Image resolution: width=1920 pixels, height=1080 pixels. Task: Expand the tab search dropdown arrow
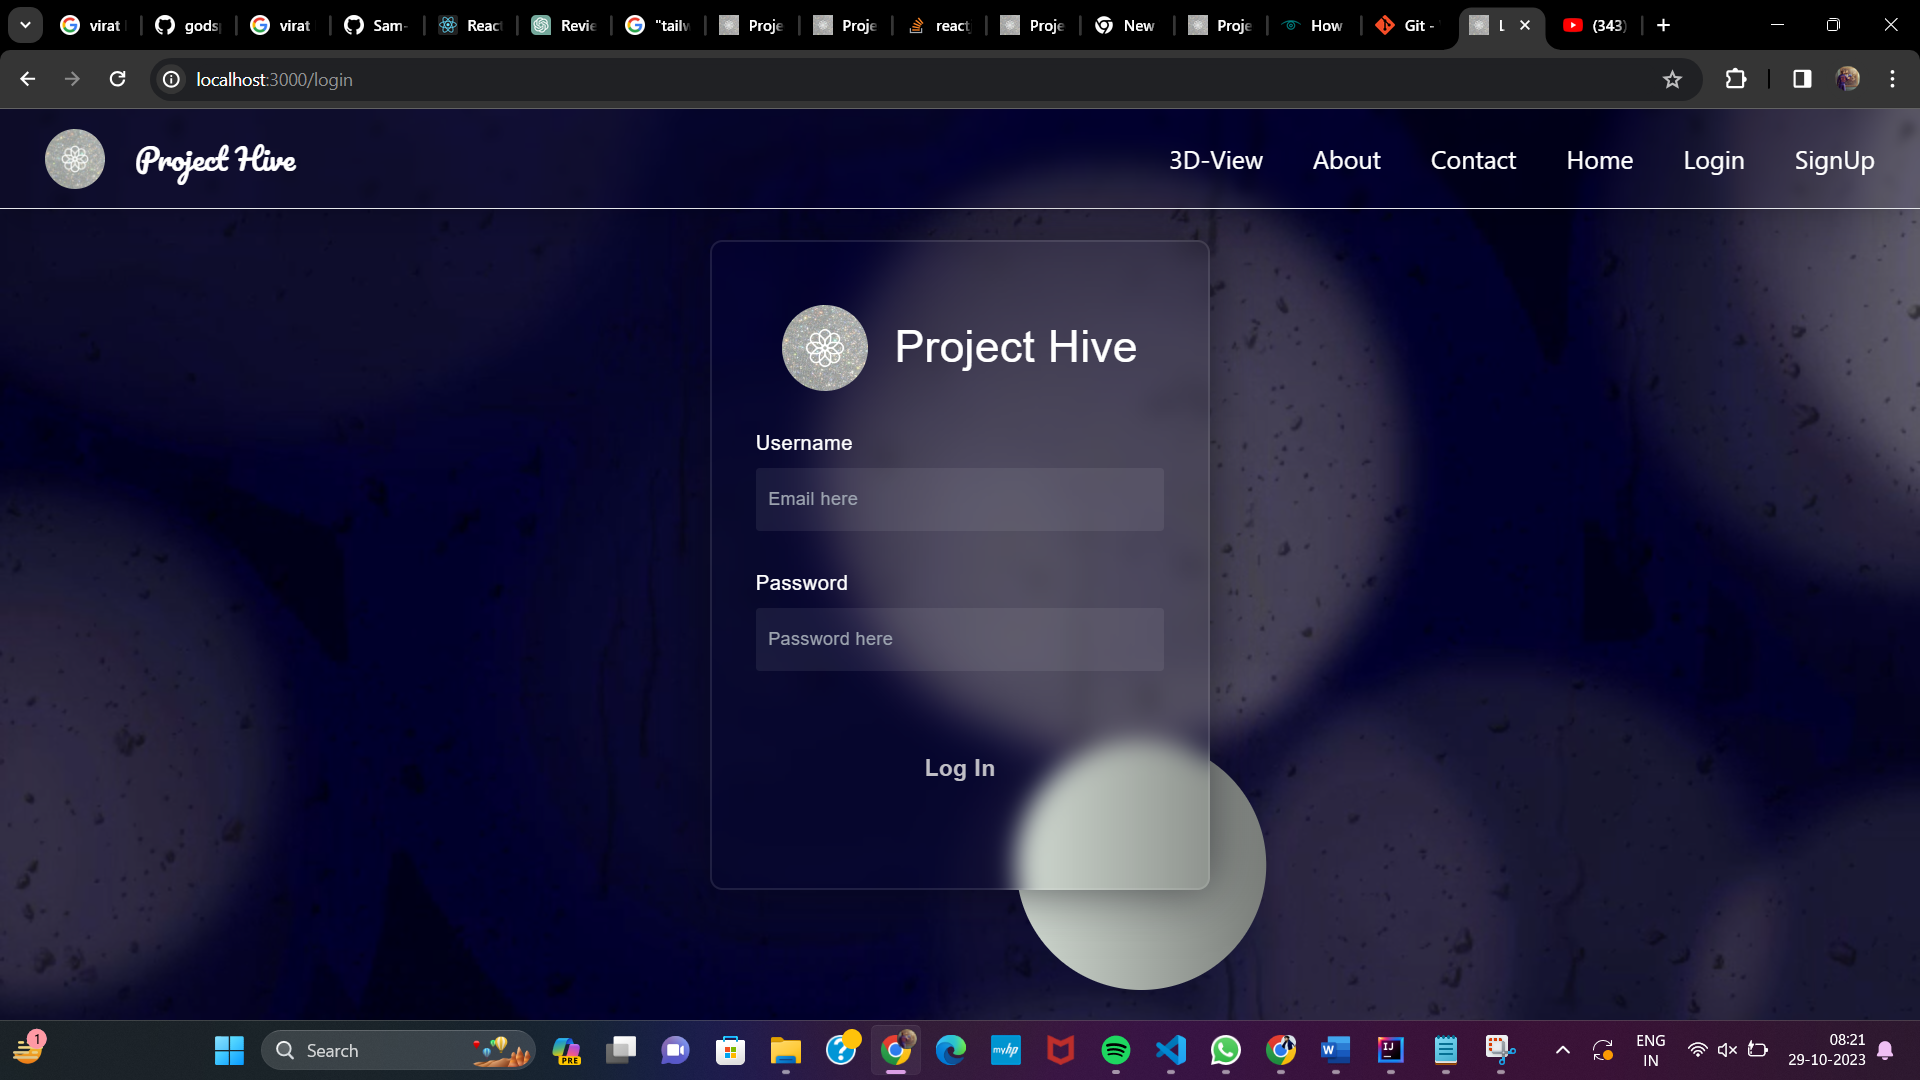(25, 25)
